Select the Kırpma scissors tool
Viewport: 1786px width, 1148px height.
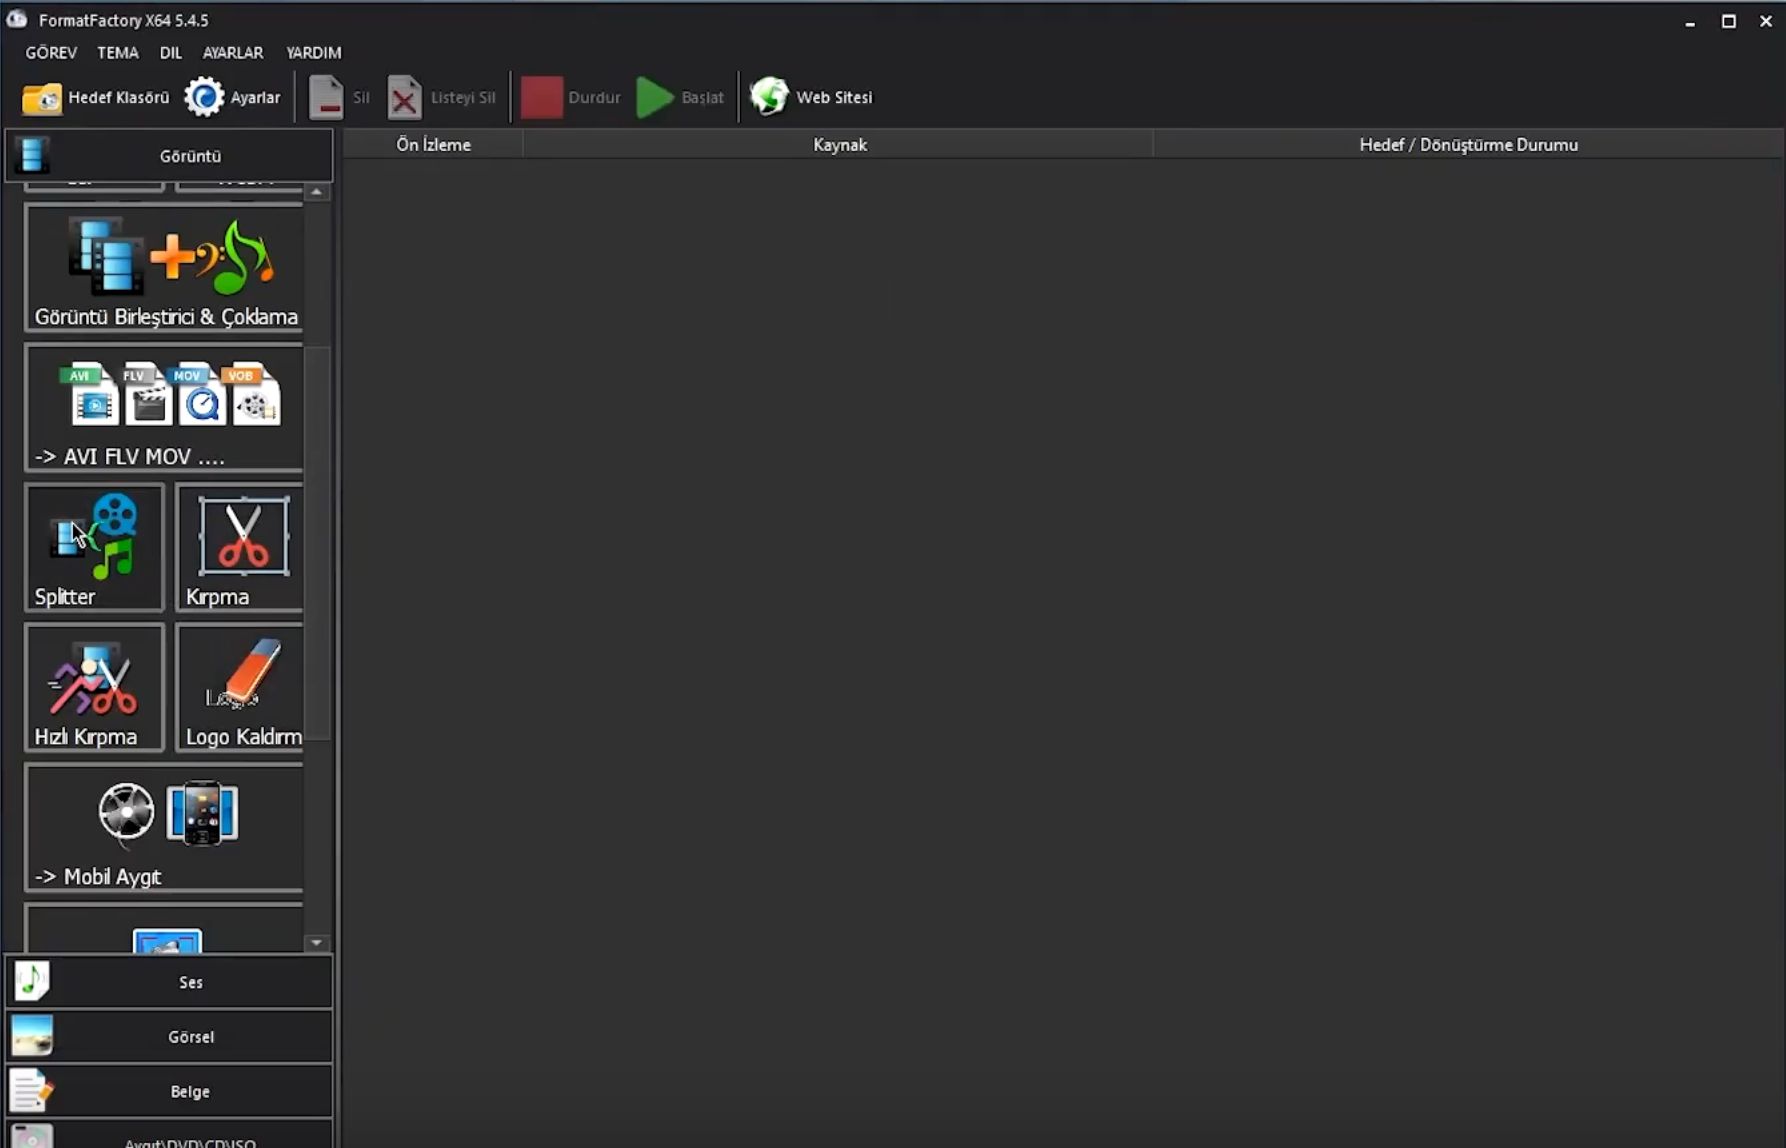[x=240, y=547]
